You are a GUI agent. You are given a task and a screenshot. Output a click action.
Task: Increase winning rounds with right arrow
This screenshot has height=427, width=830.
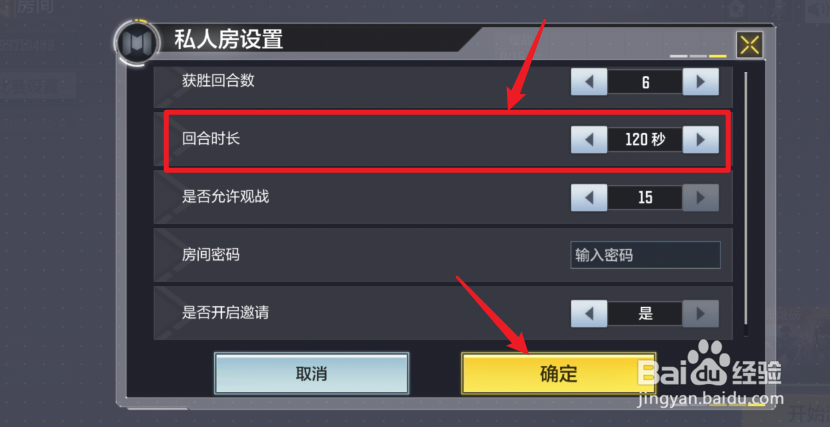click(700, 83)
